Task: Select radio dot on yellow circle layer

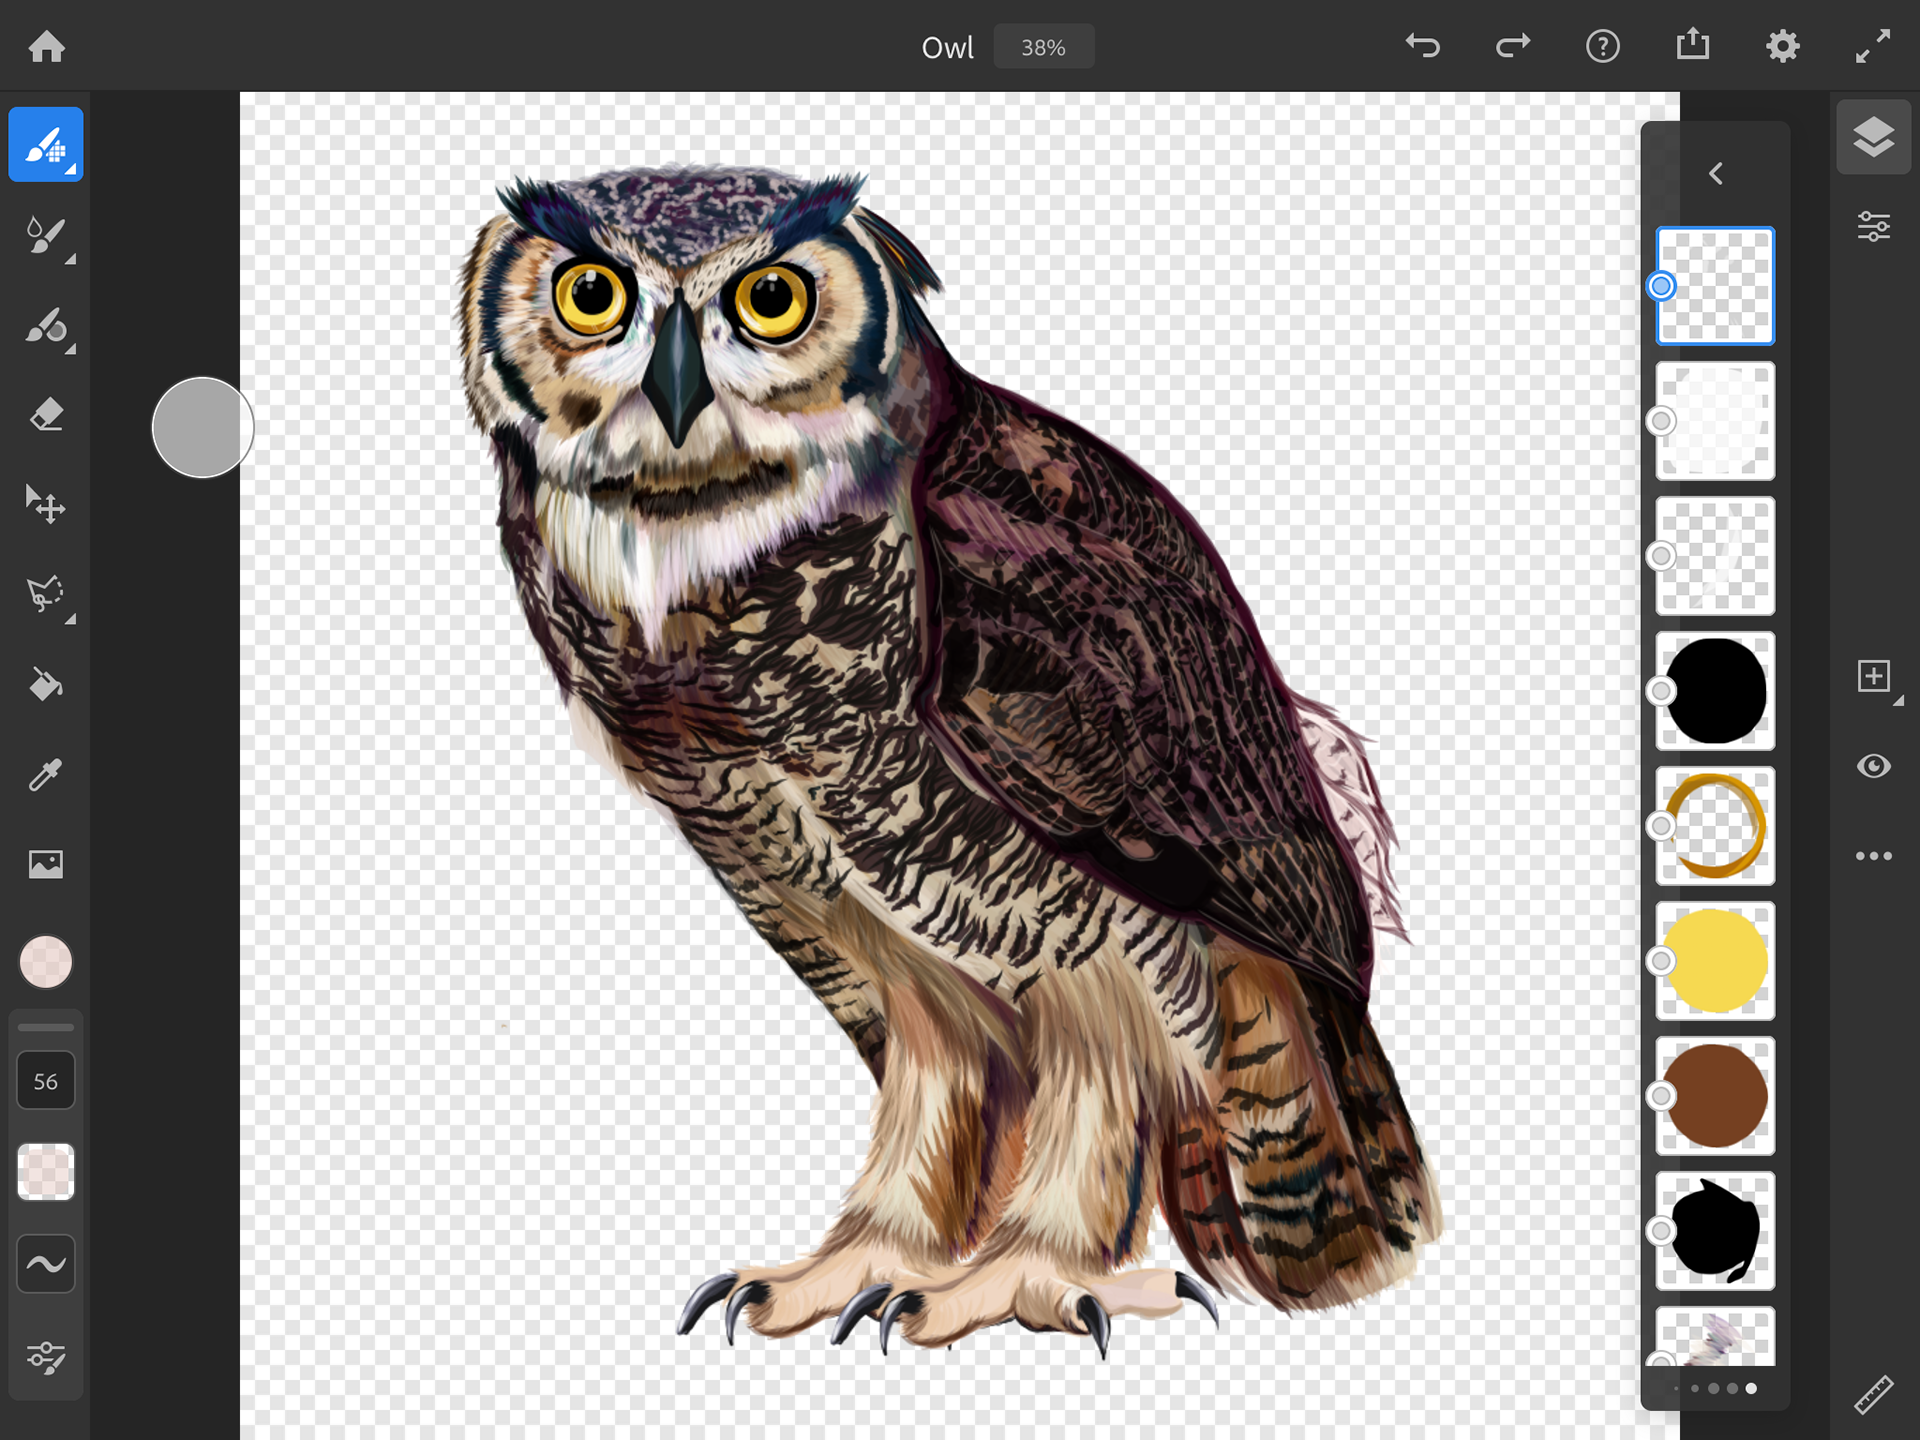Action: pos(1661,961)
